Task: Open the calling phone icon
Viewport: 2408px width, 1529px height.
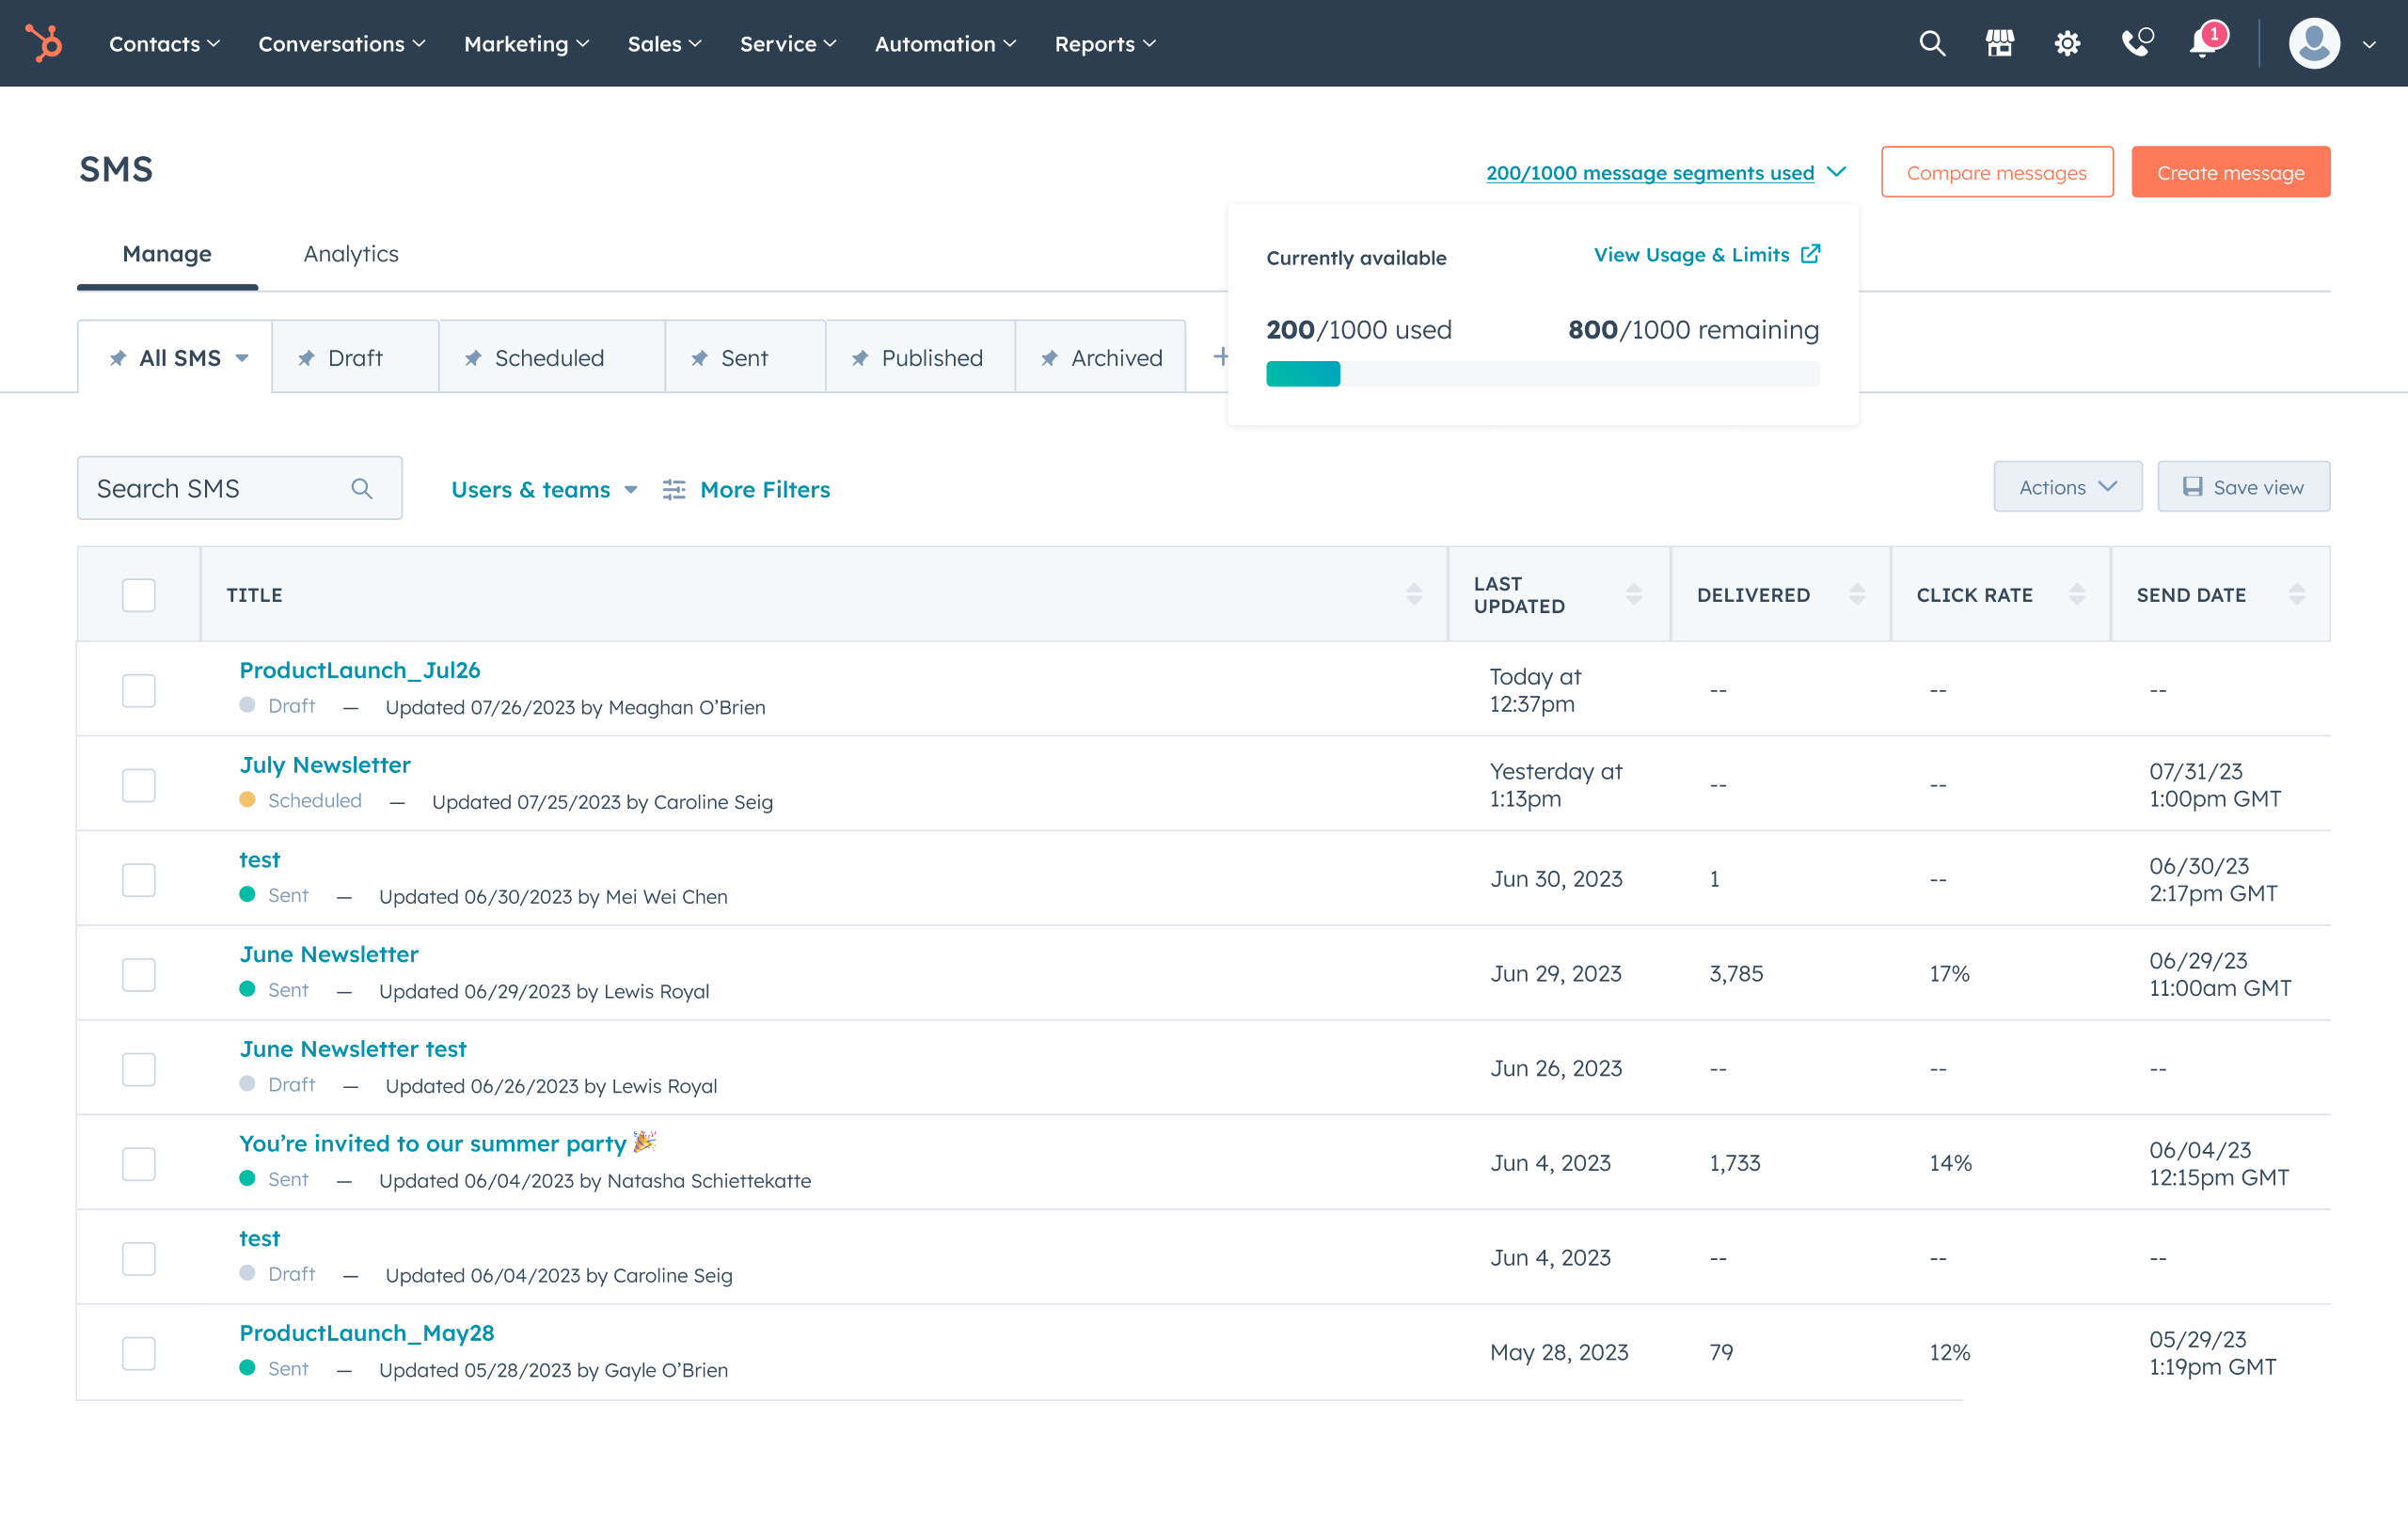Action: pyautogui.click(x=2135, y=43)
